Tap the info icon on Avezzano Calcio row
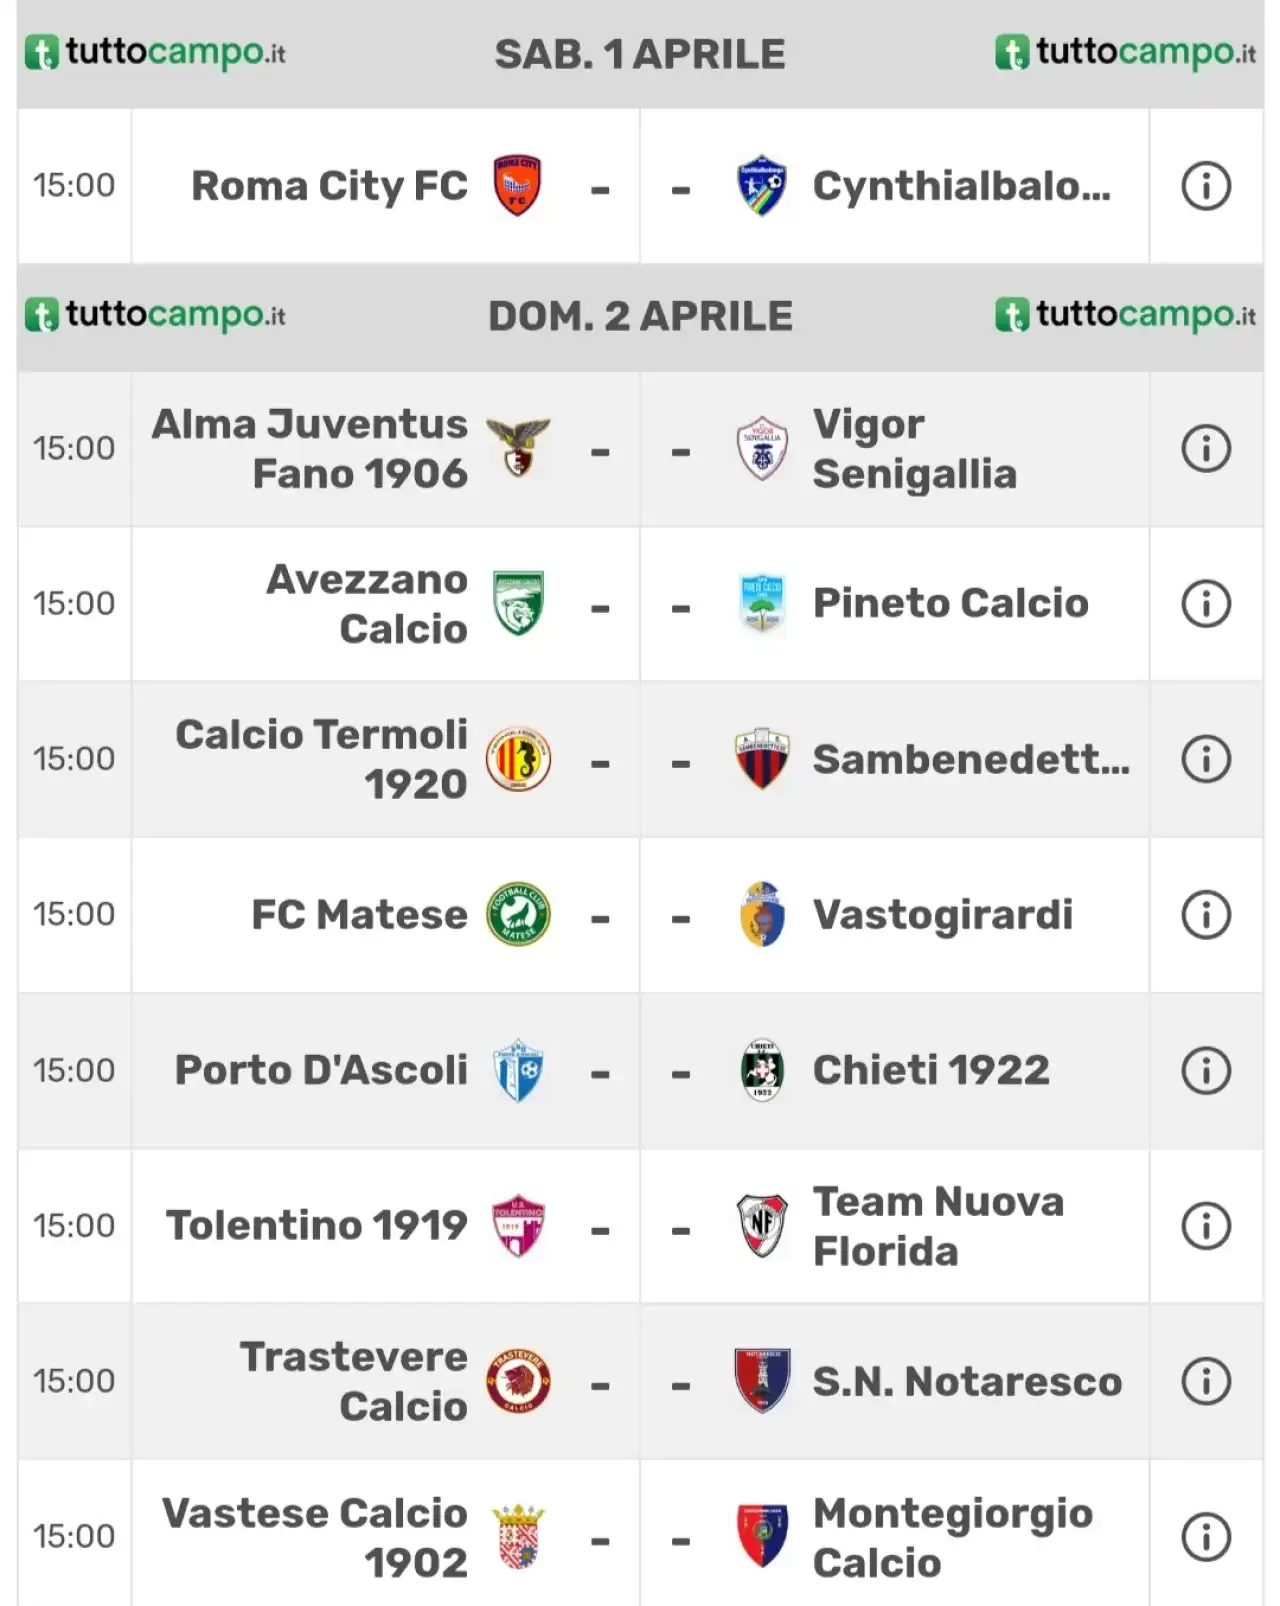The width and height of the screenshot is (1280, 1606). click(1206, 604)
